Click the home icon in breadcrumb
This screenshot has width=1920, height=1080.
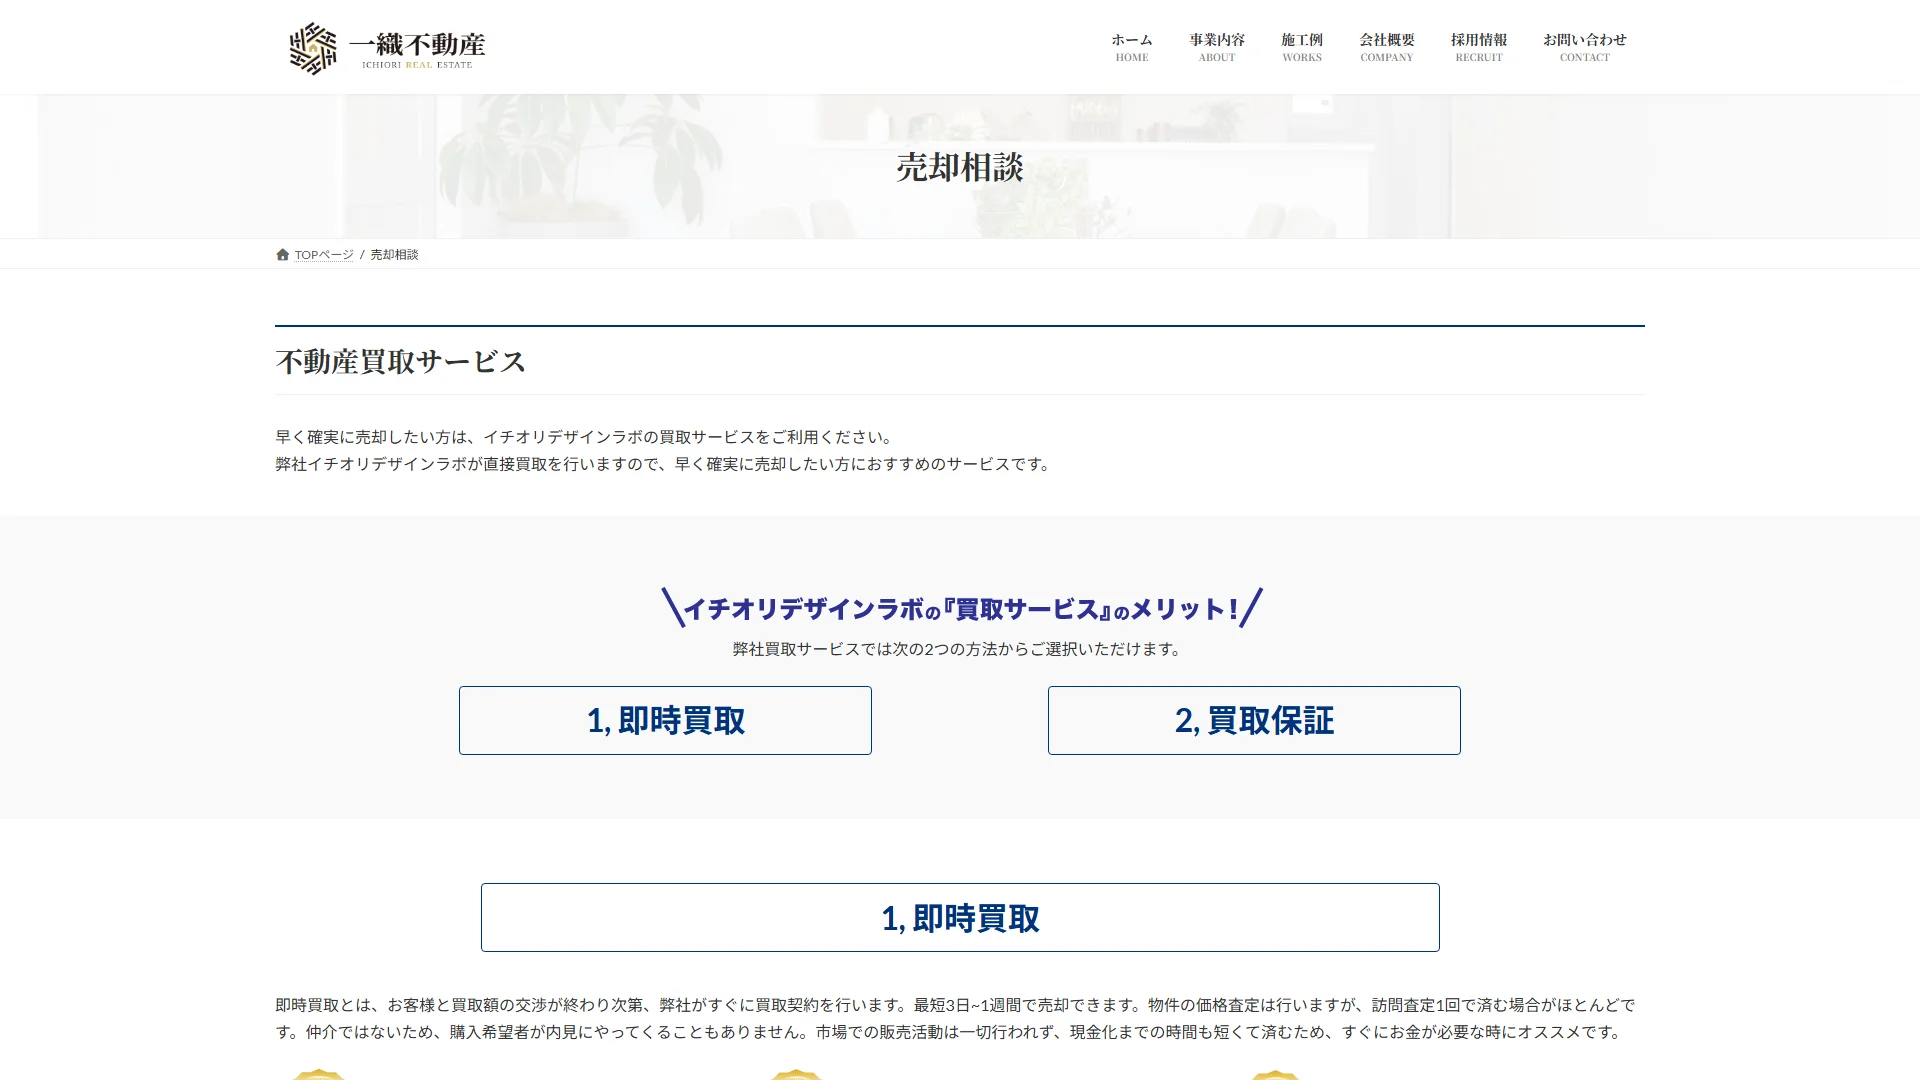(283, 255)
